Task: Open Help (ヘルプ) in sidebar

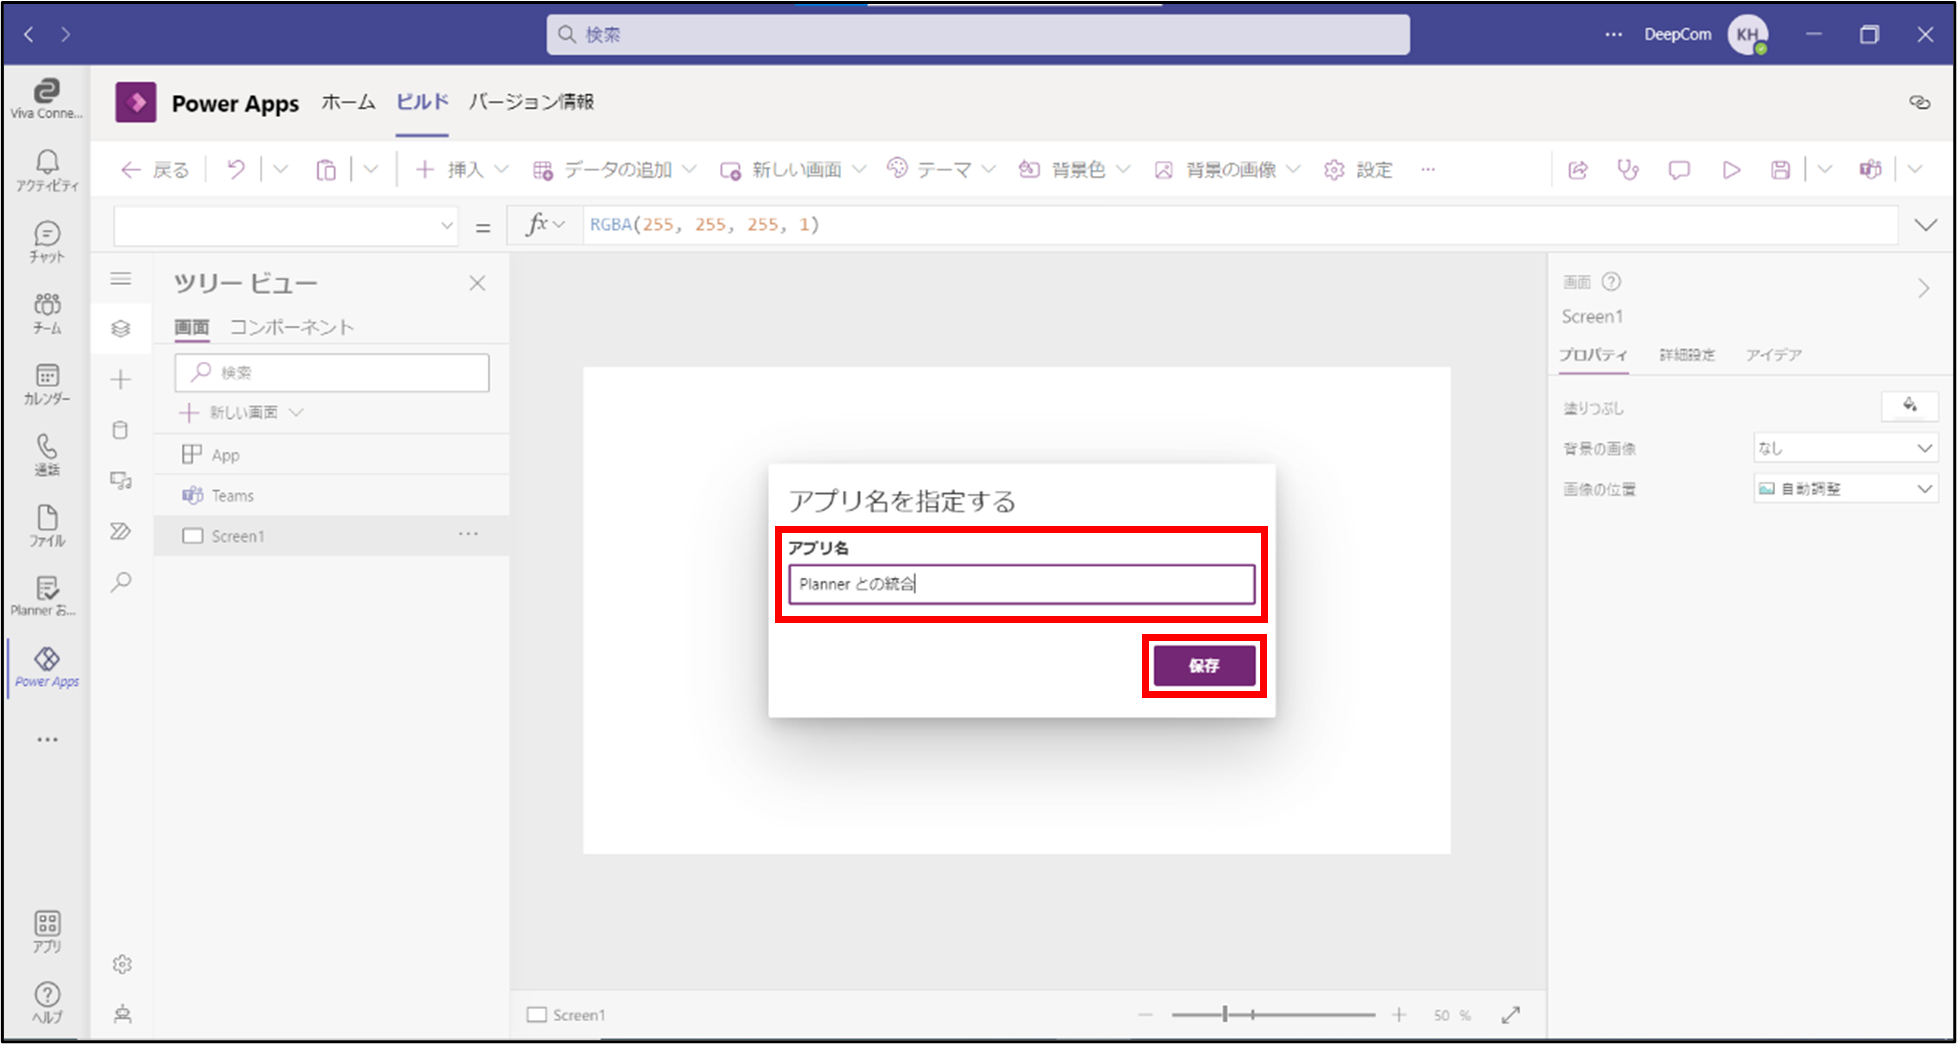Action: tap(46, 1002)
